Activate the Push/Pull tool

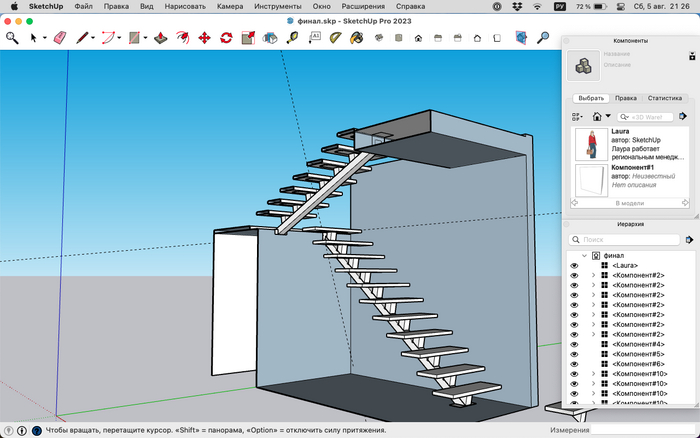160,38
